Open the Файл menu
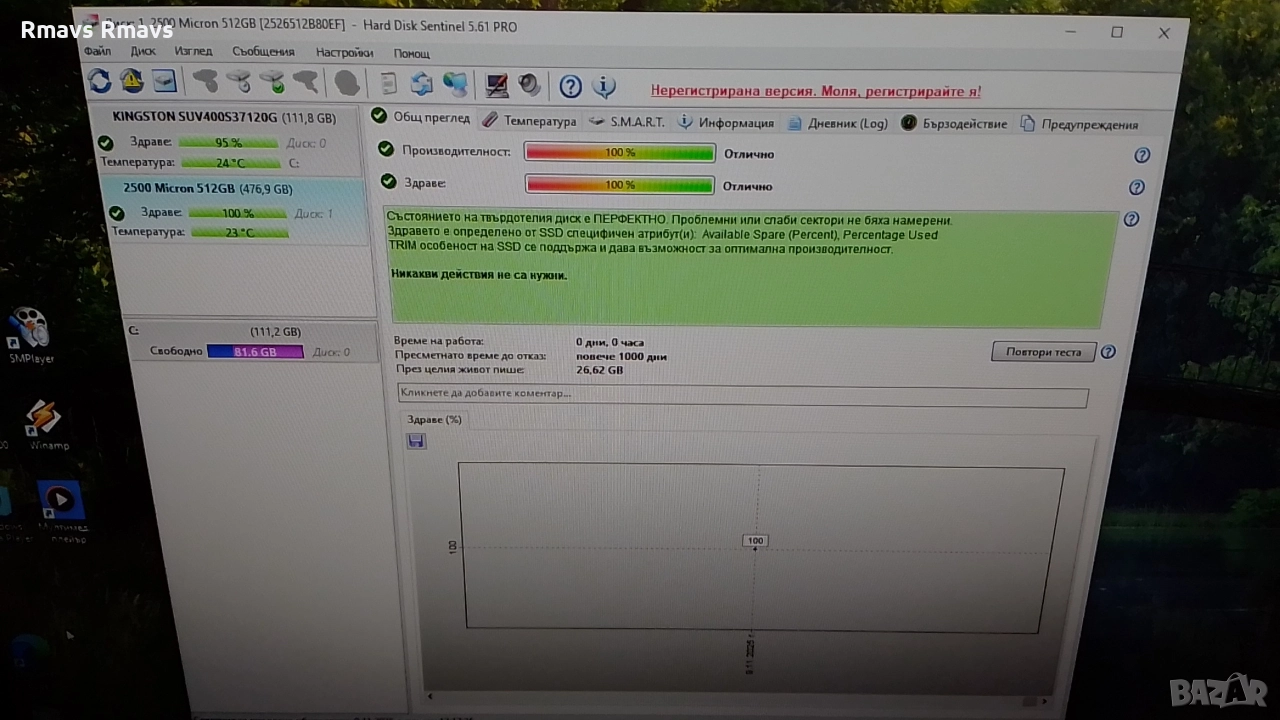The image size is (1280, 720). [x=98, y=51]
